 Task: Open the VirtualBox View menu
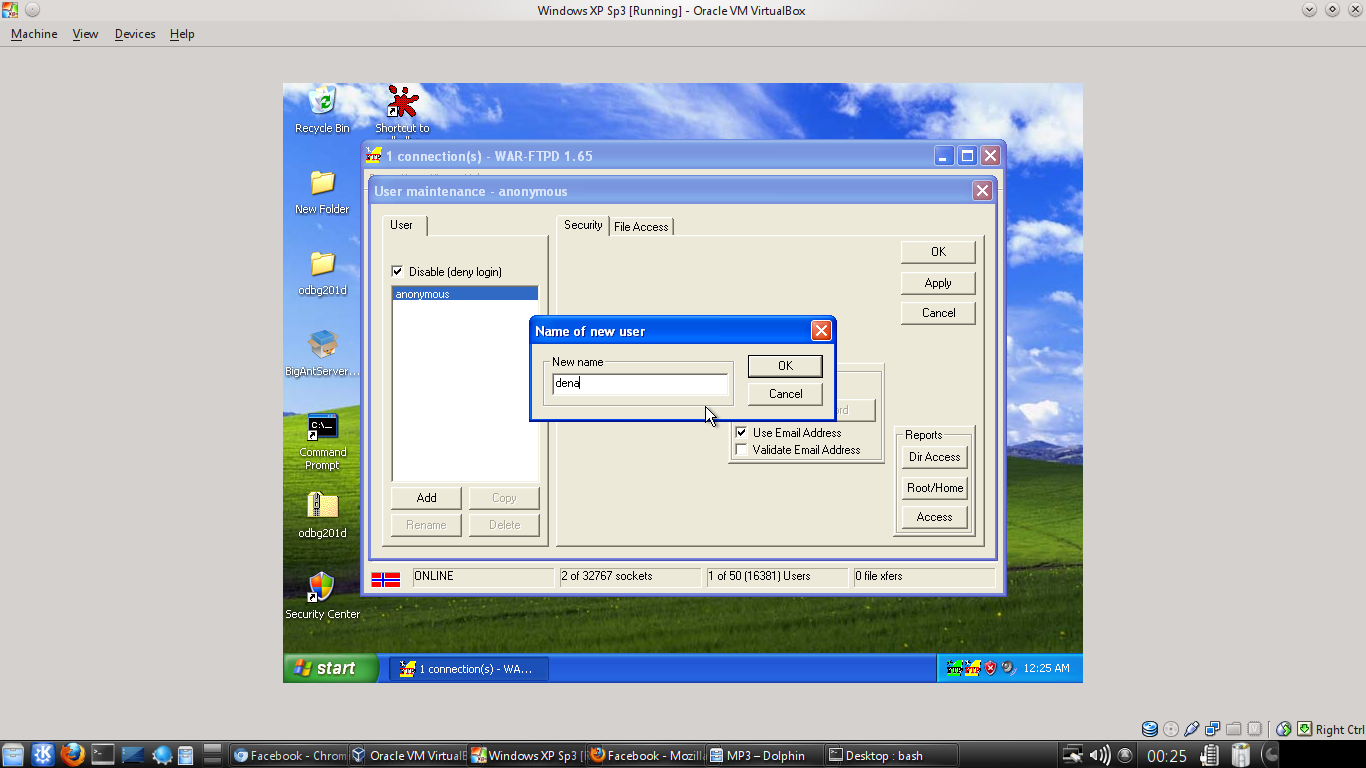pos(85,34)
